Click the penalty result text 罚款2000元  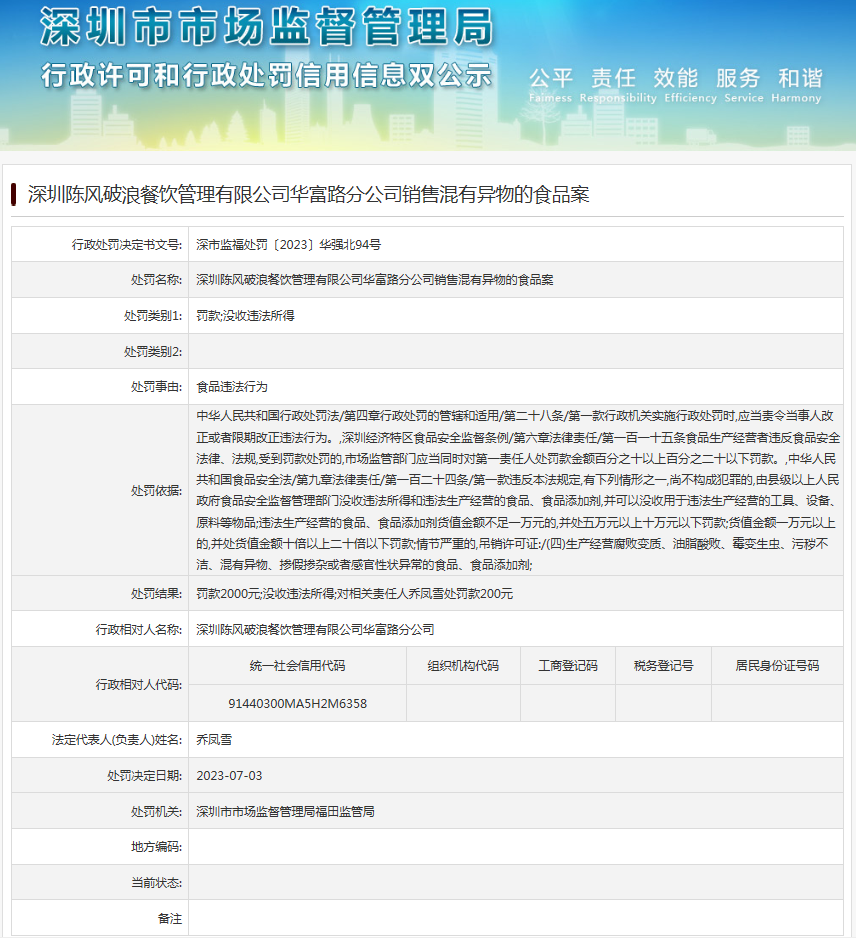tap(227, 594)
